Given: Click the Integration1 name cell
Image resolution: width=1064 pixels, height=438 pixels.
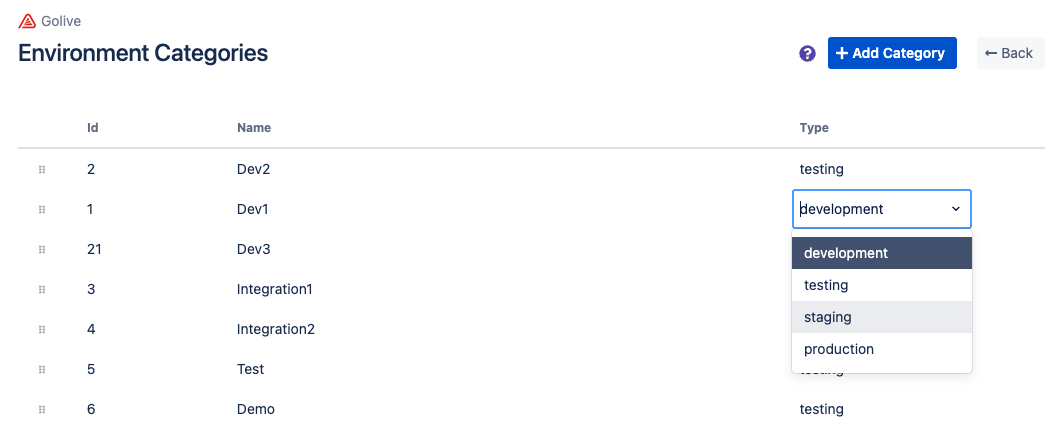Looking at the screenshot, I should coord(275,290).
